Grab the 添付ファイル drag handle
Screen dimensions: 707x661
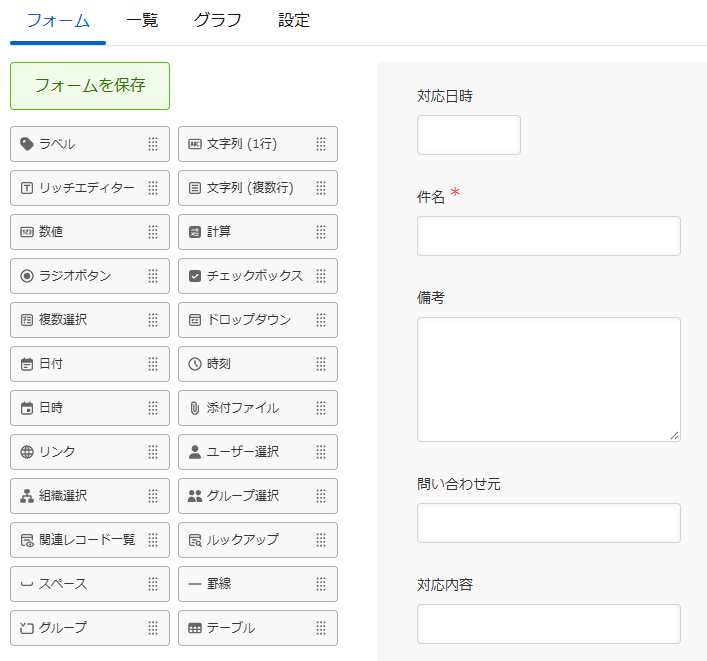pyautogui.click(x=321, y=408)
